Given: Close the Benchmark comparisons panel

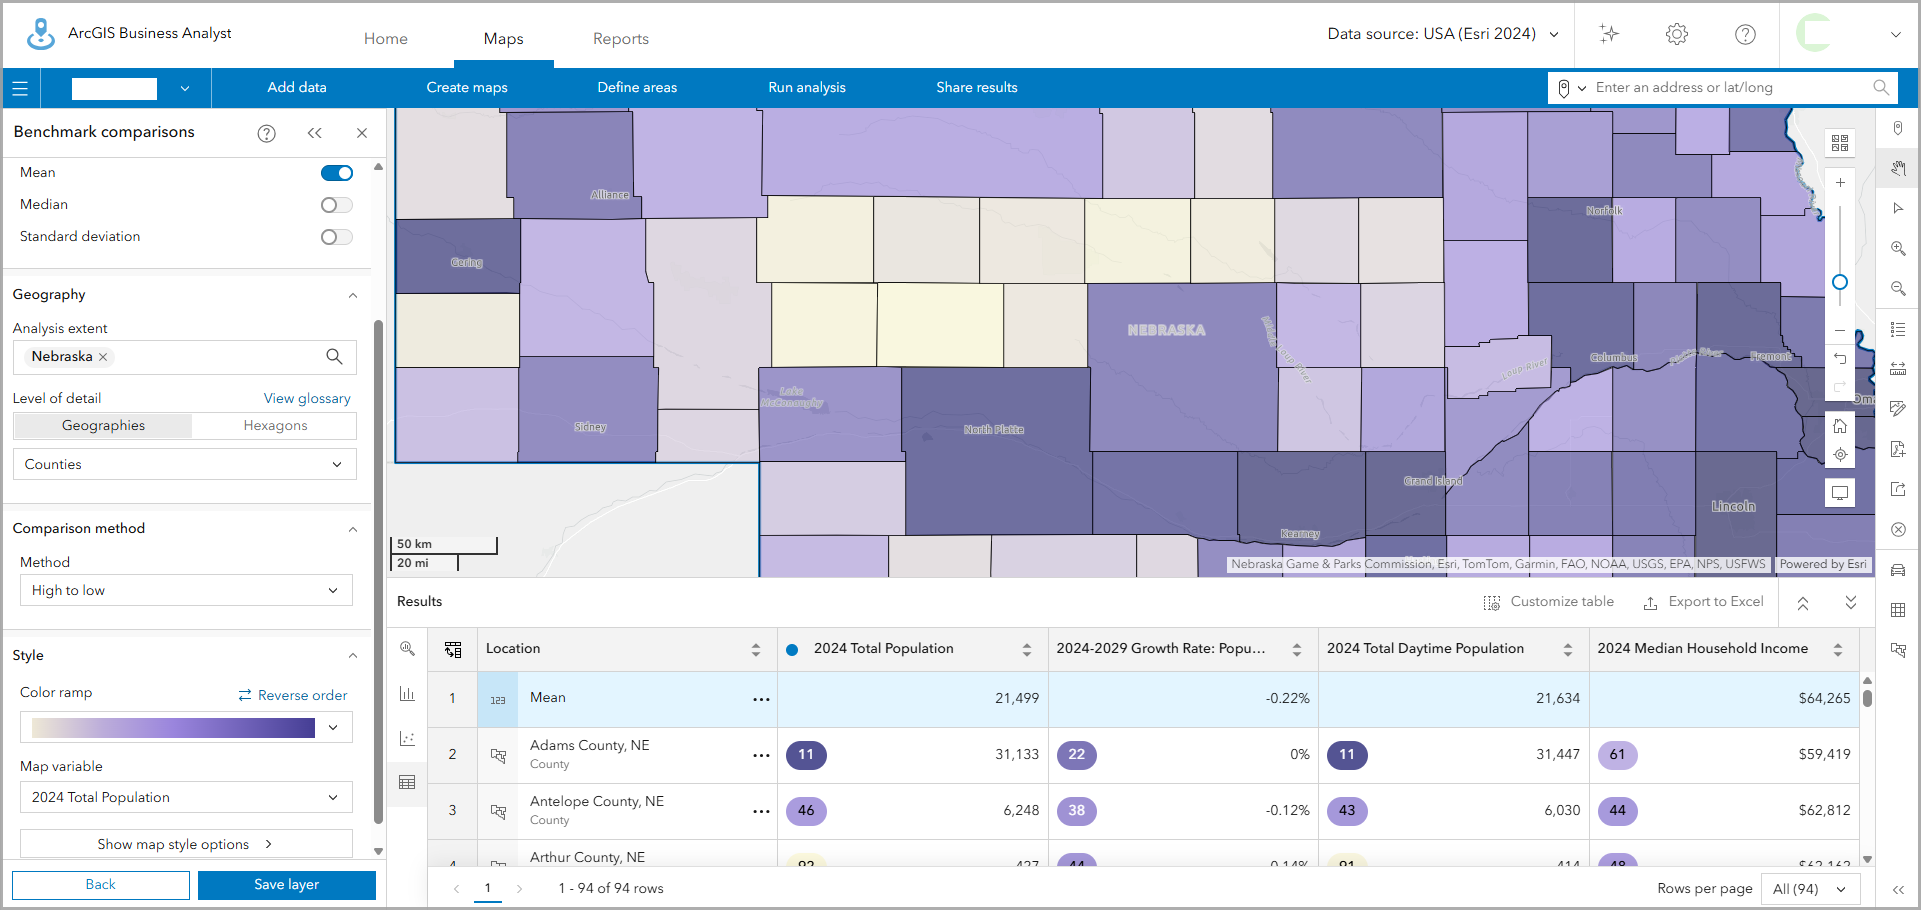Looking at the screenshot, I should [362, 133].
